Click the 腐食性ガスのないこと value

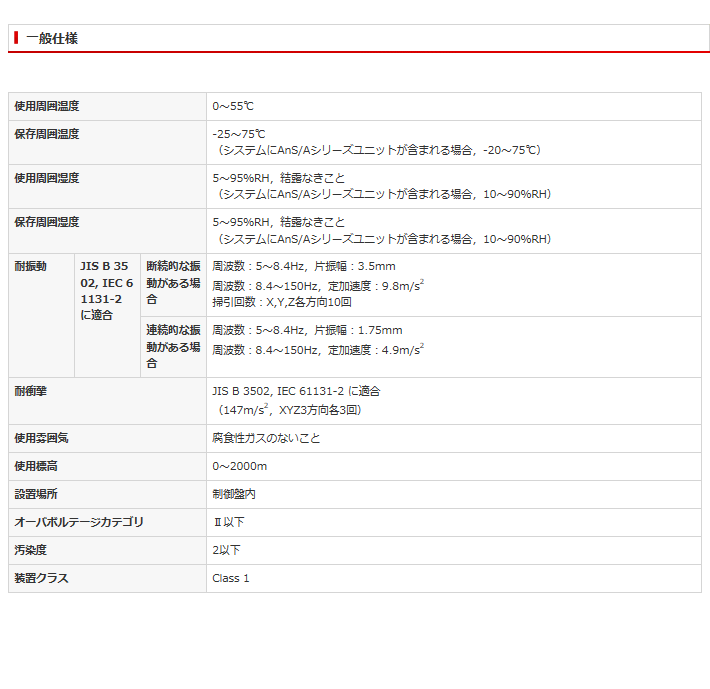click(266, 438)
